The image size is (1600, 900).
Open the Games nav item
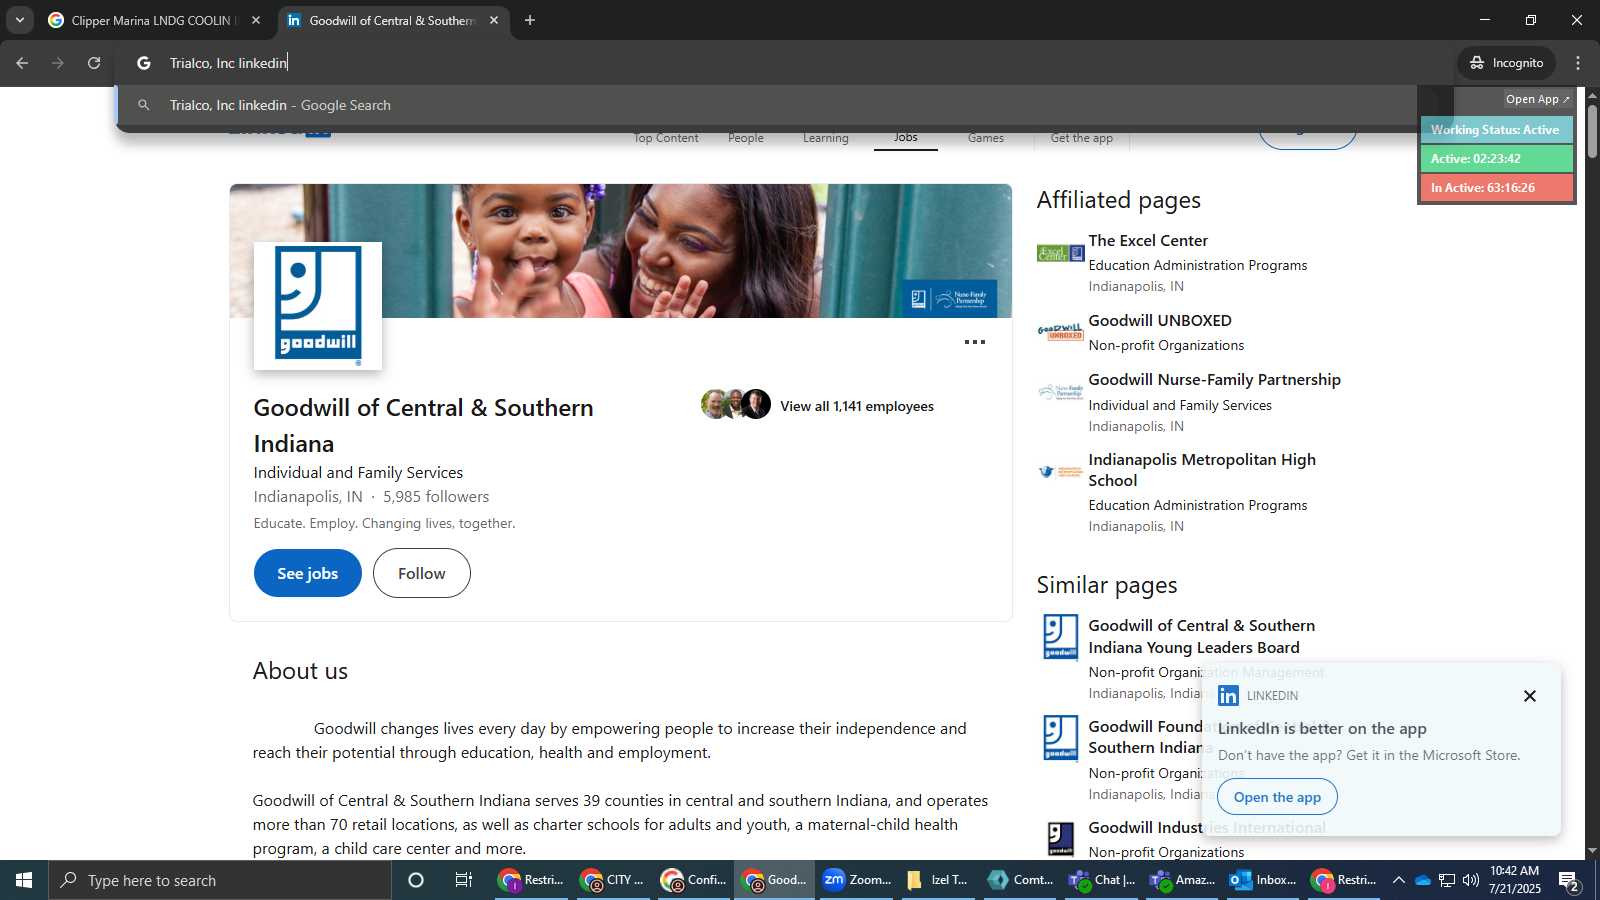(x=985, y=138)
